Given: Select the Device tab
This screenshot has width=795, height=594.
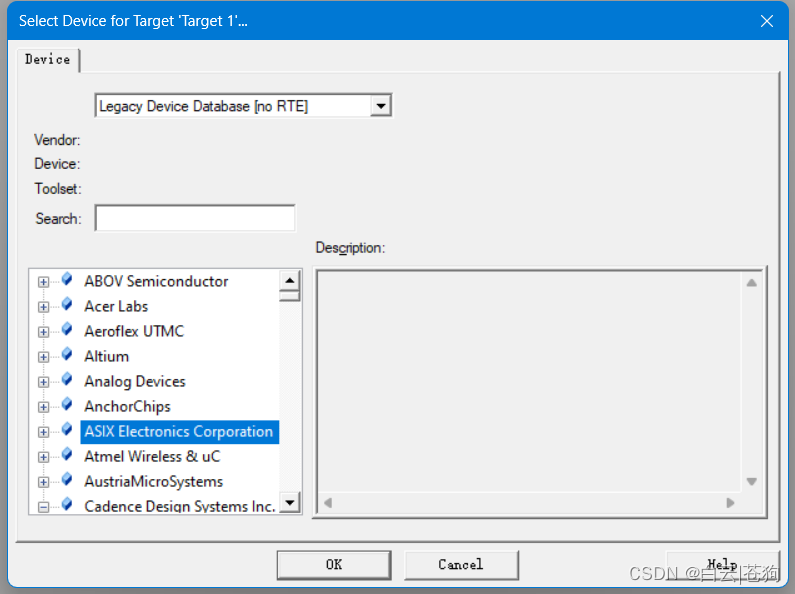Looking at the screenshot, I should click(x=48, y=60).
